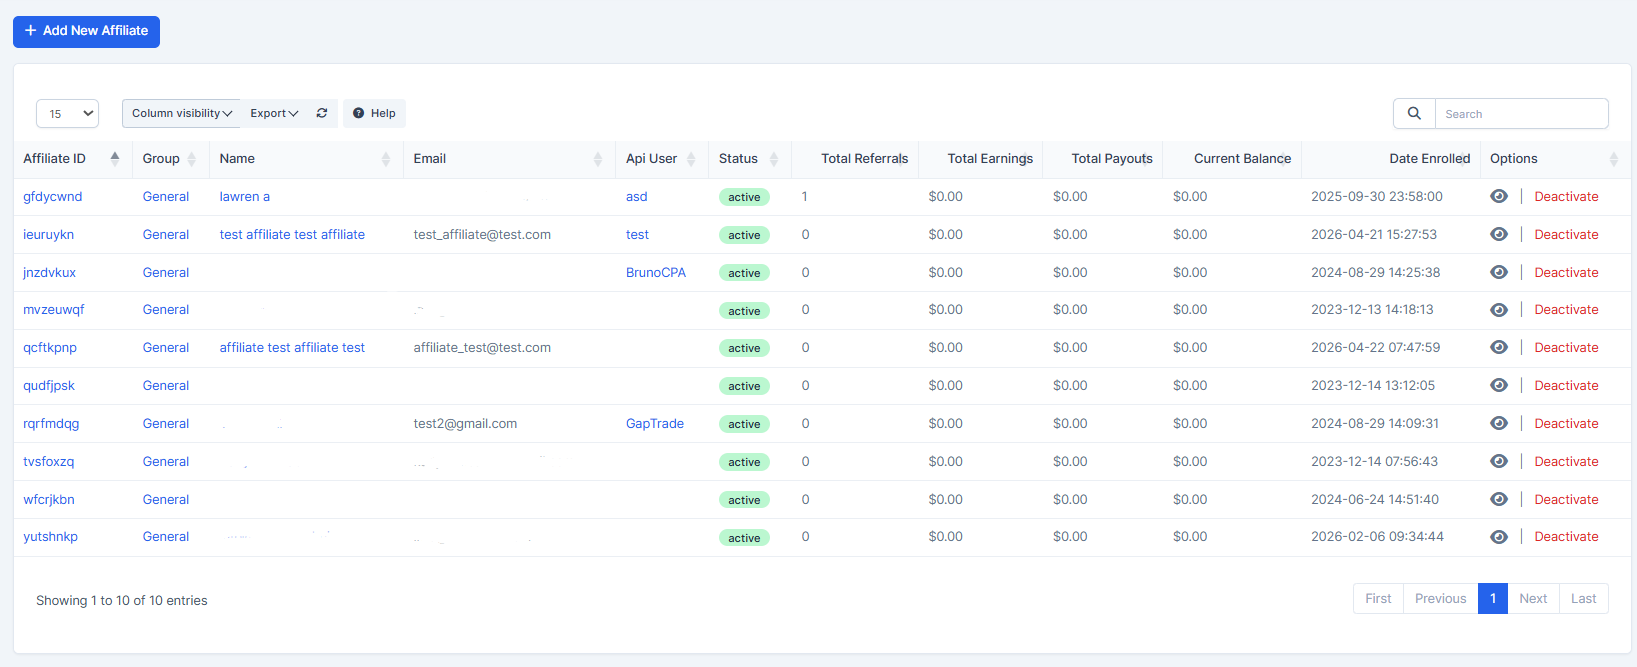This screenshot has height=667, width=1637.
Task: Go to the Next pagination page
Action: pyautogui.click(x=1532, y=599)
